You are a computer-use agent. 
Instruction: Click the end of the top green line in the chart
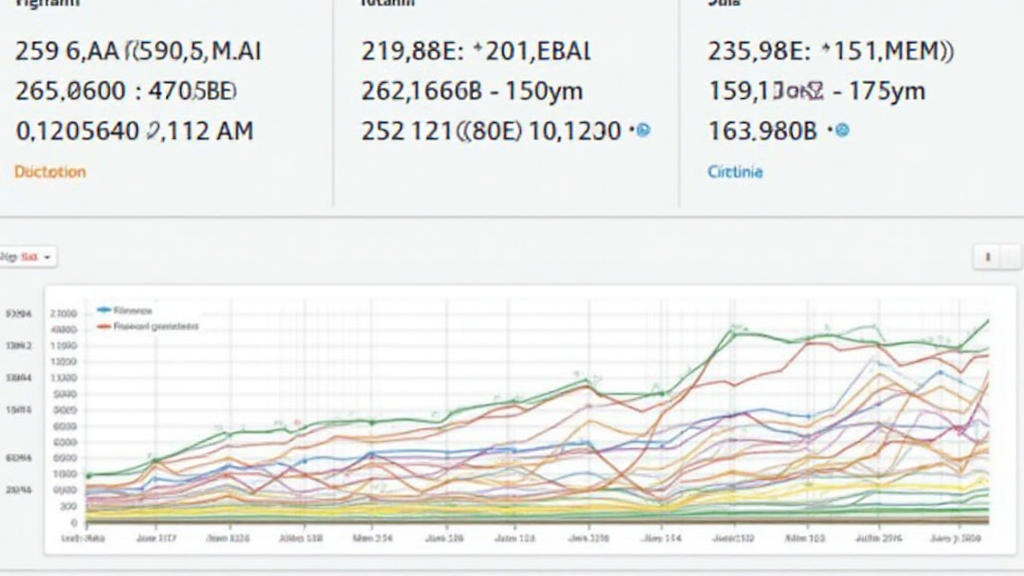(x=988, y=321)
